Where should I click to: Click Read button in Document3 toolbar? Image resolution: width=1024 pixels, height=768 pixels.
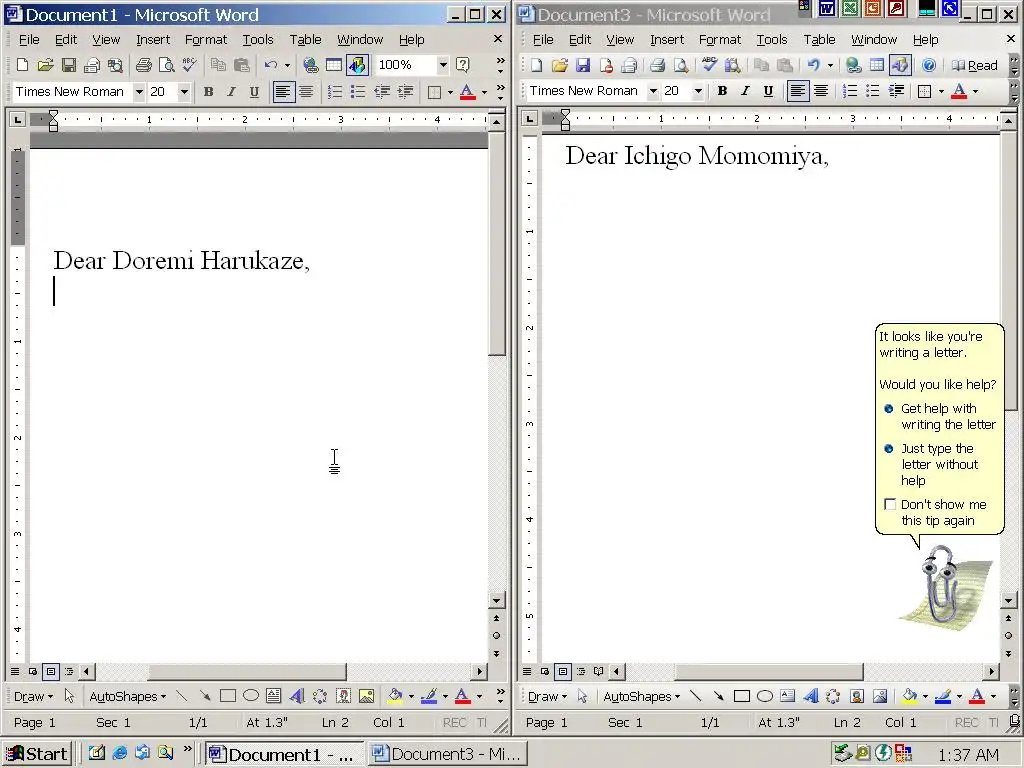[974, 65]
